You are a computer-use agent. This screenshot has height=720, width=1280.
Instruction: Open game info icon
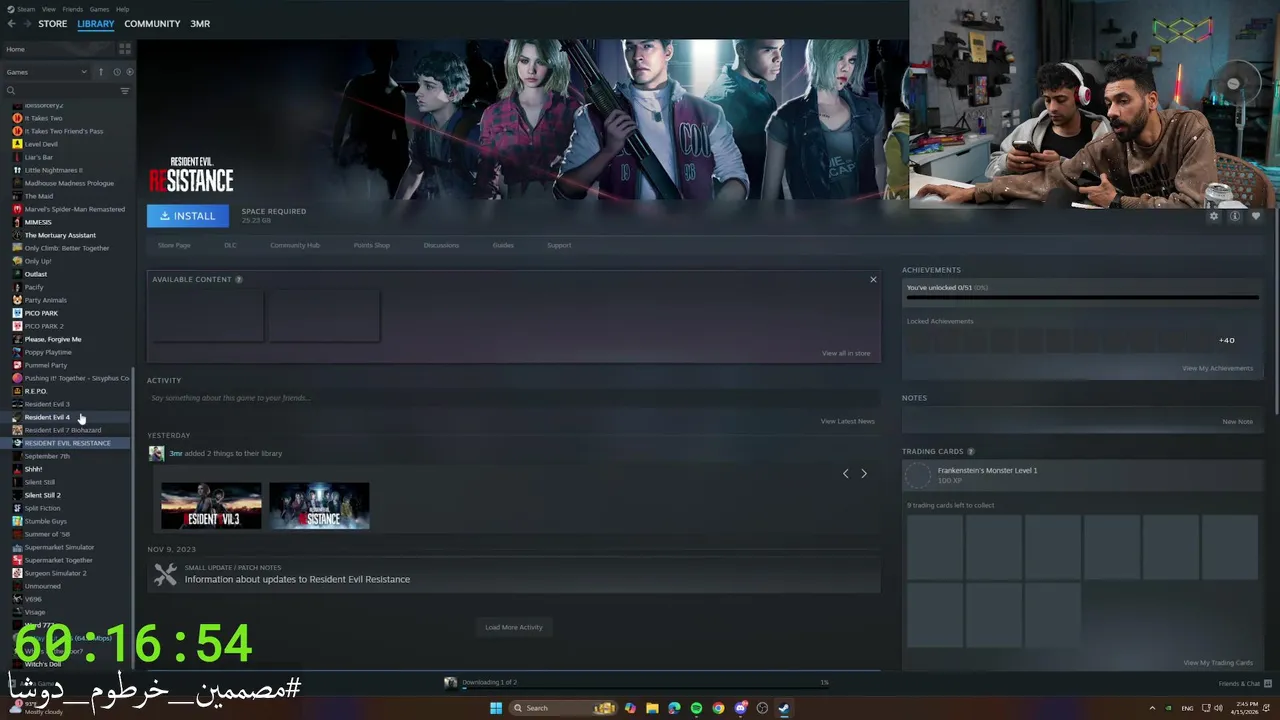[1235, 216]
